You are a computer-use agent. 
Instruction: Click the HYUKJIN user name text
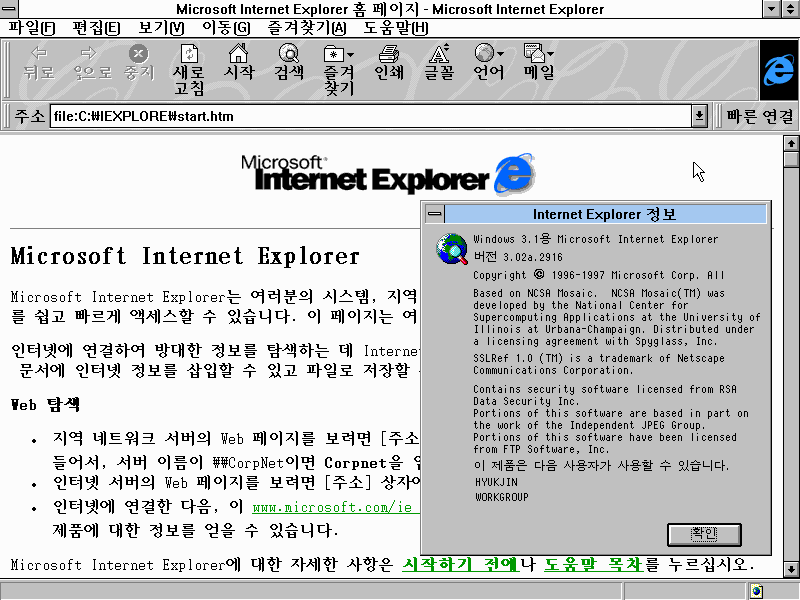(496, 482)
